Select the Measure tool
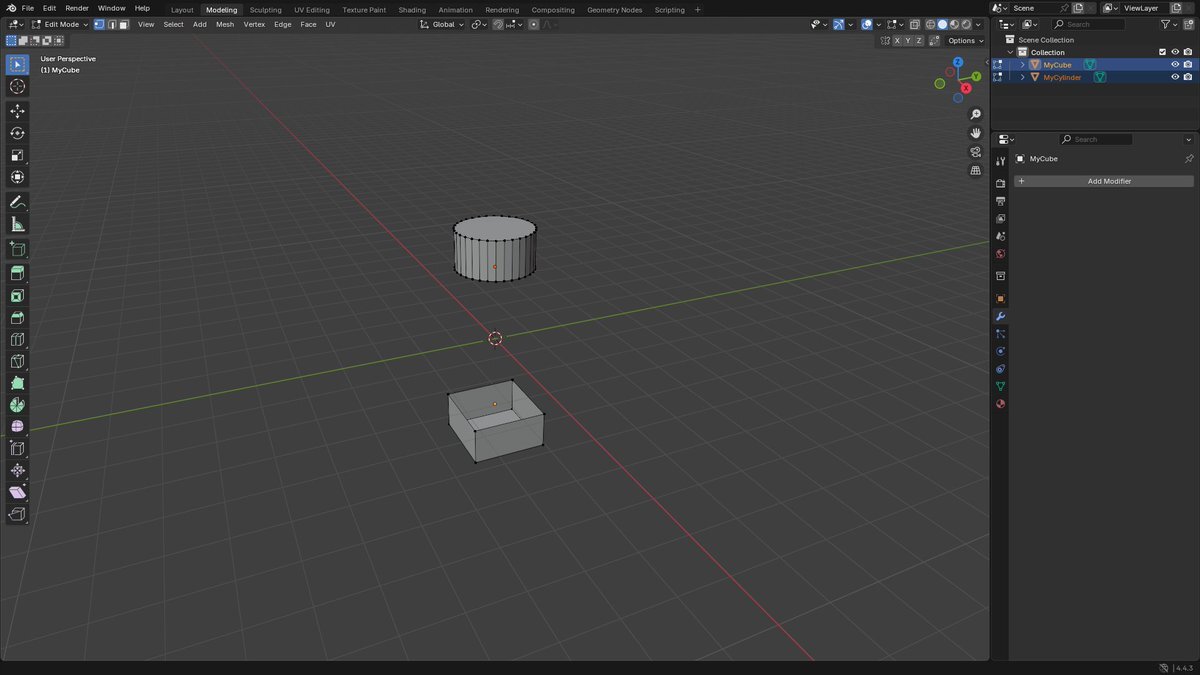Viewport: 1200px width, 675px height. 17,224
